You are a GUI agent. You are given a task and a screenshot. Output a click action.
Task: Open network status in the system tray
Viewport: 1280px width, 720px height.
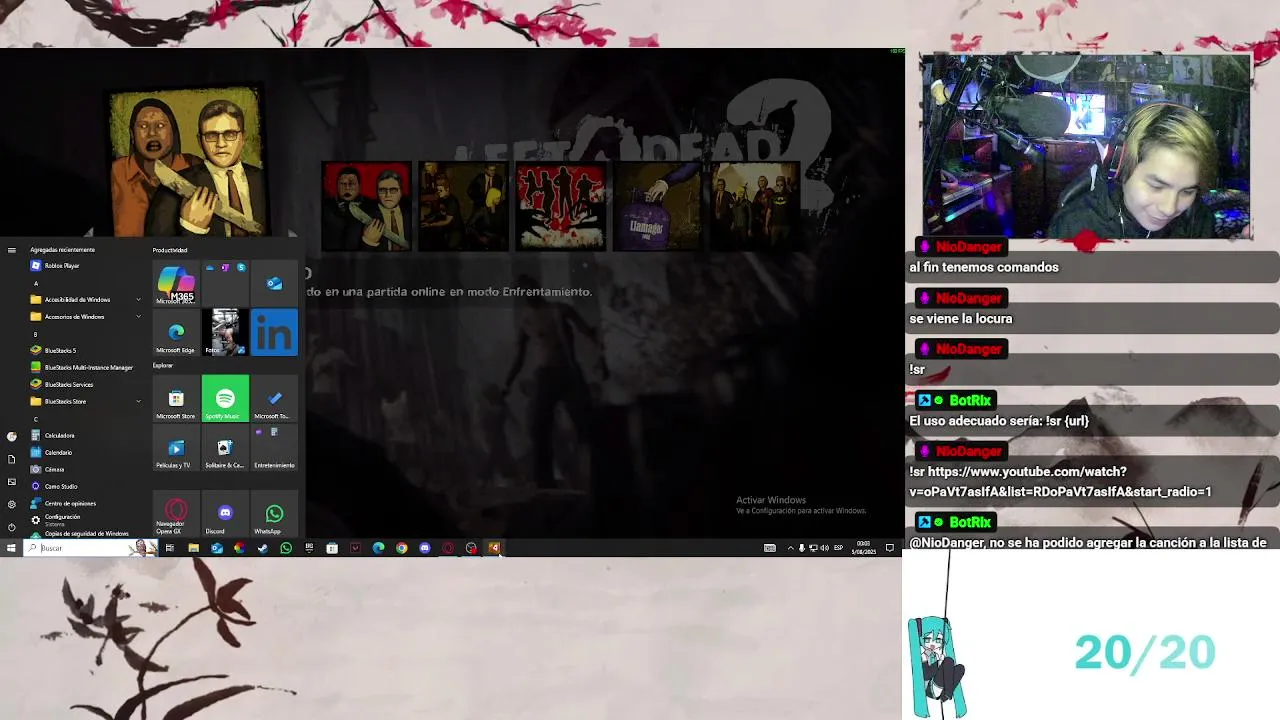pyautogui.click(x=812, y=548)
